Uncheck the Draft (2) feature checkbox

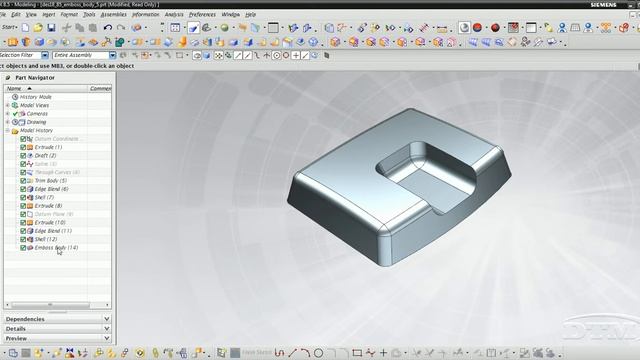pos(23,156)
